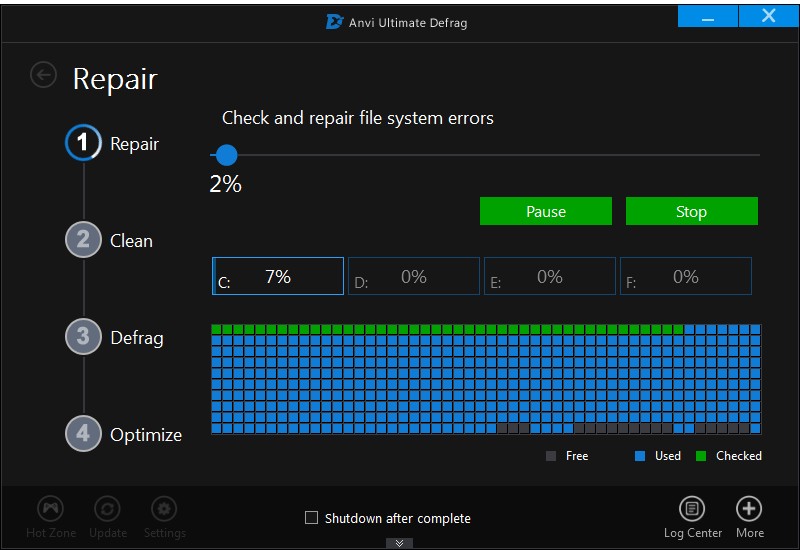Click the Update refresh icon
This screenshot has width=800, height=550.
point(107,509)
